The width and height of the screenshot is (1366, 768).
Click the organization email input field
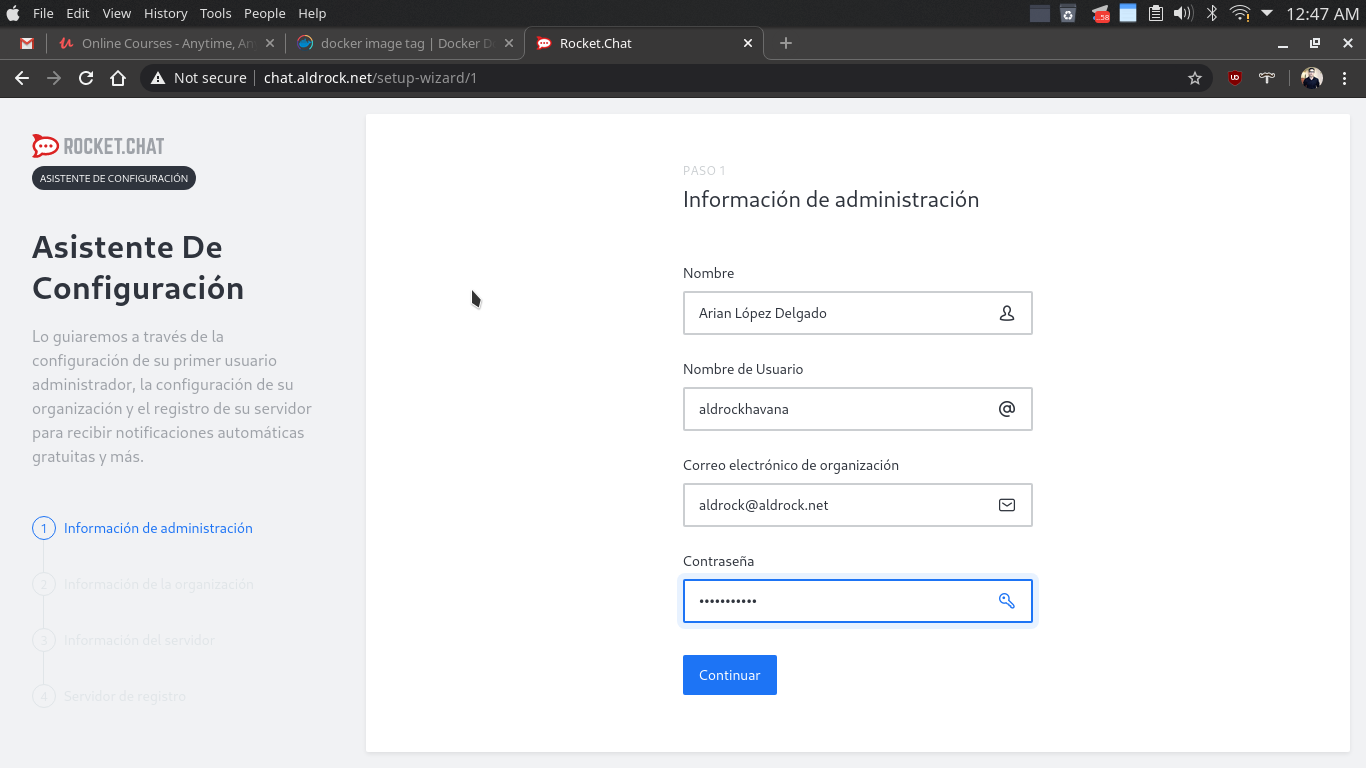[x=857, y=505]
